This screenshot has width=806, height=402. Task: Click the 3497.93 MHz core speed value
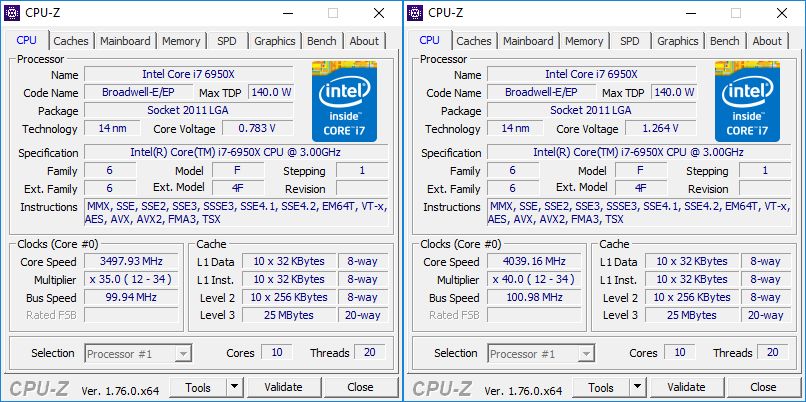coord(131,261)
